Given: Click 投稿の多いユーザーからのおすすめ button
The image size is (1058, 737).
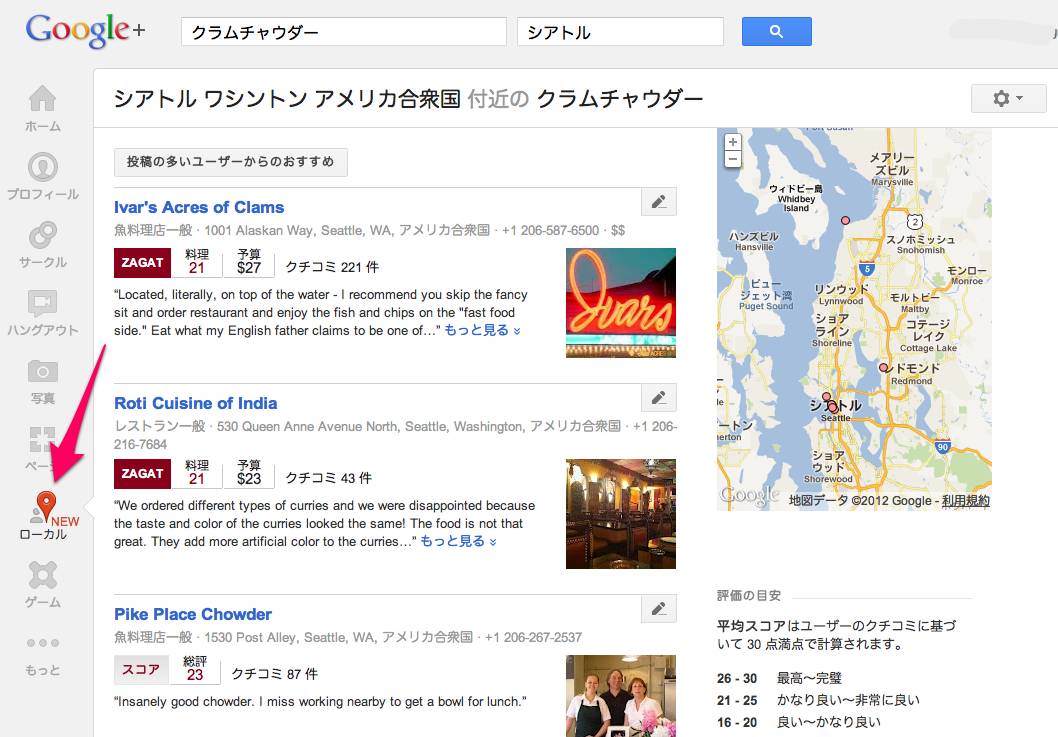Looking at the screenshot, I should click(231, 162).
